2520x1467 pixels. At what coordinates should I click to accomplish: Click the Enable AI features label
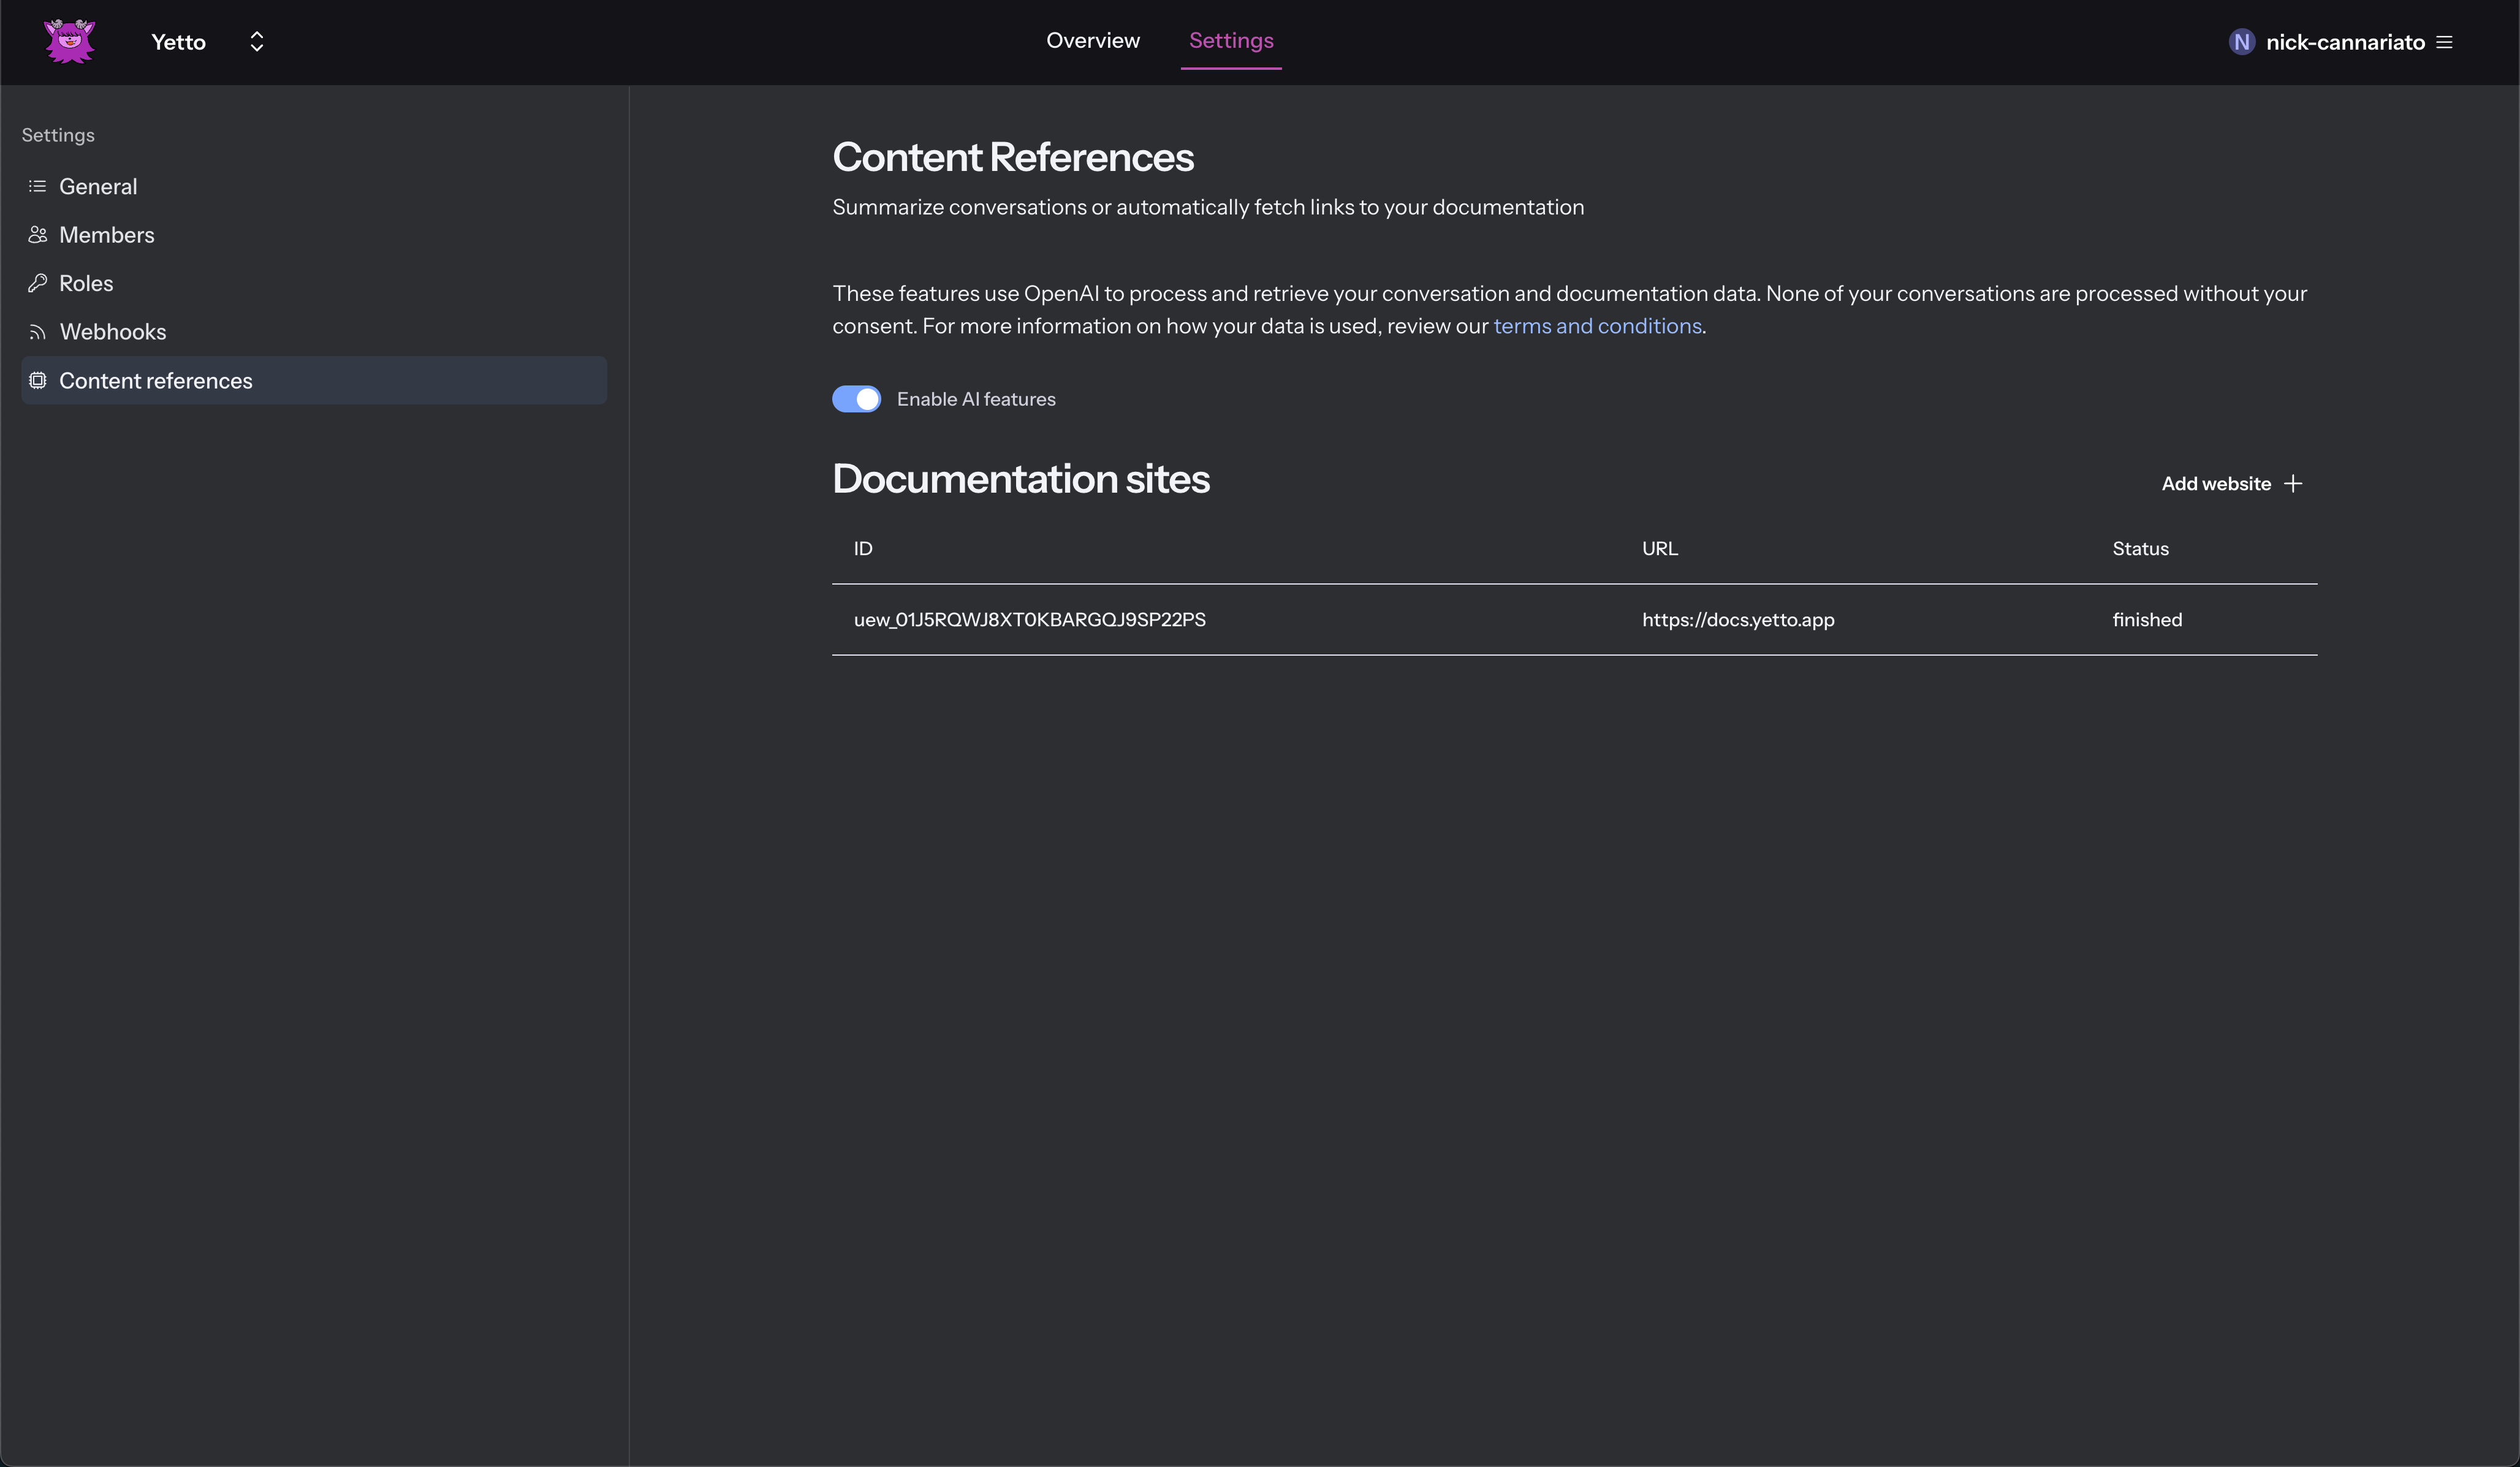pyautogui.click(x=975, y=399)
